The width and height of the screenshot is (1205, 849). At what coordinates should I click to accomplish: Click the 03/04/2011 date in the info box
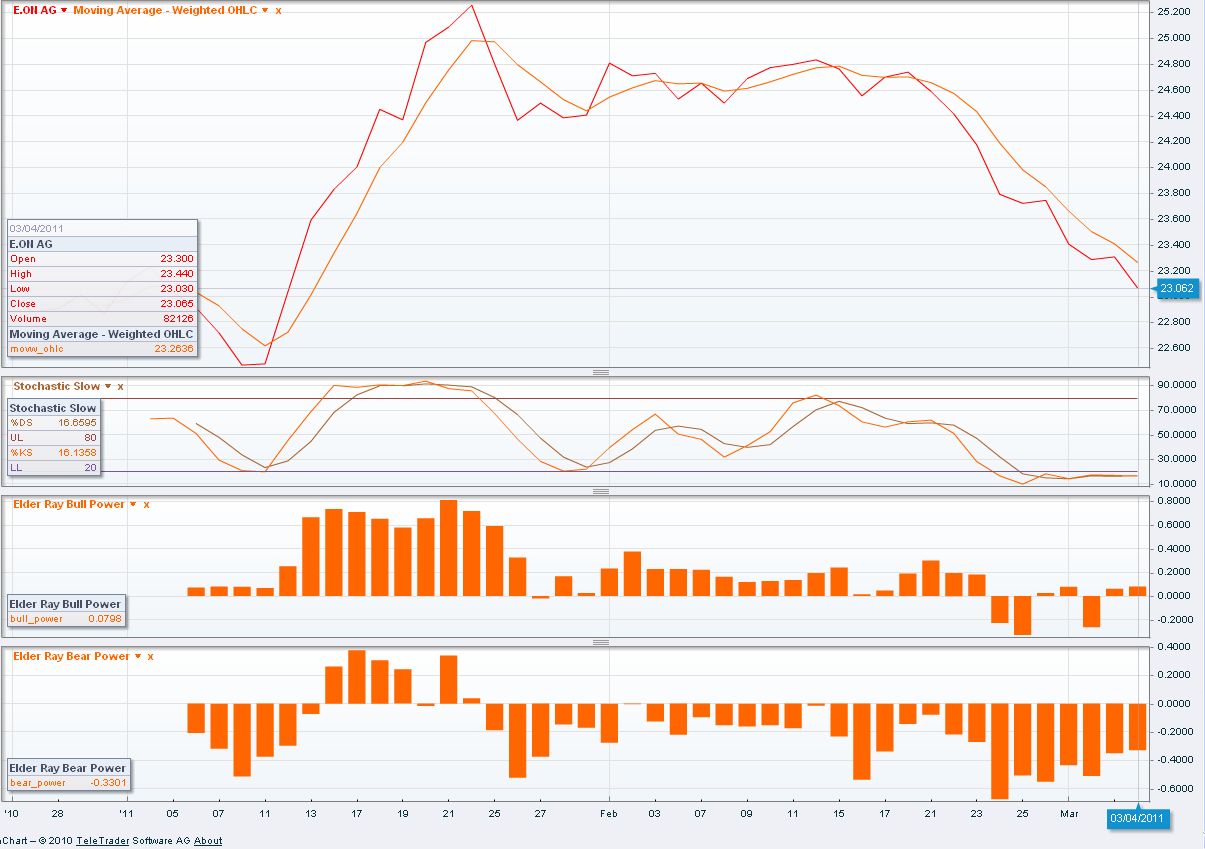[x=36, y=228]
